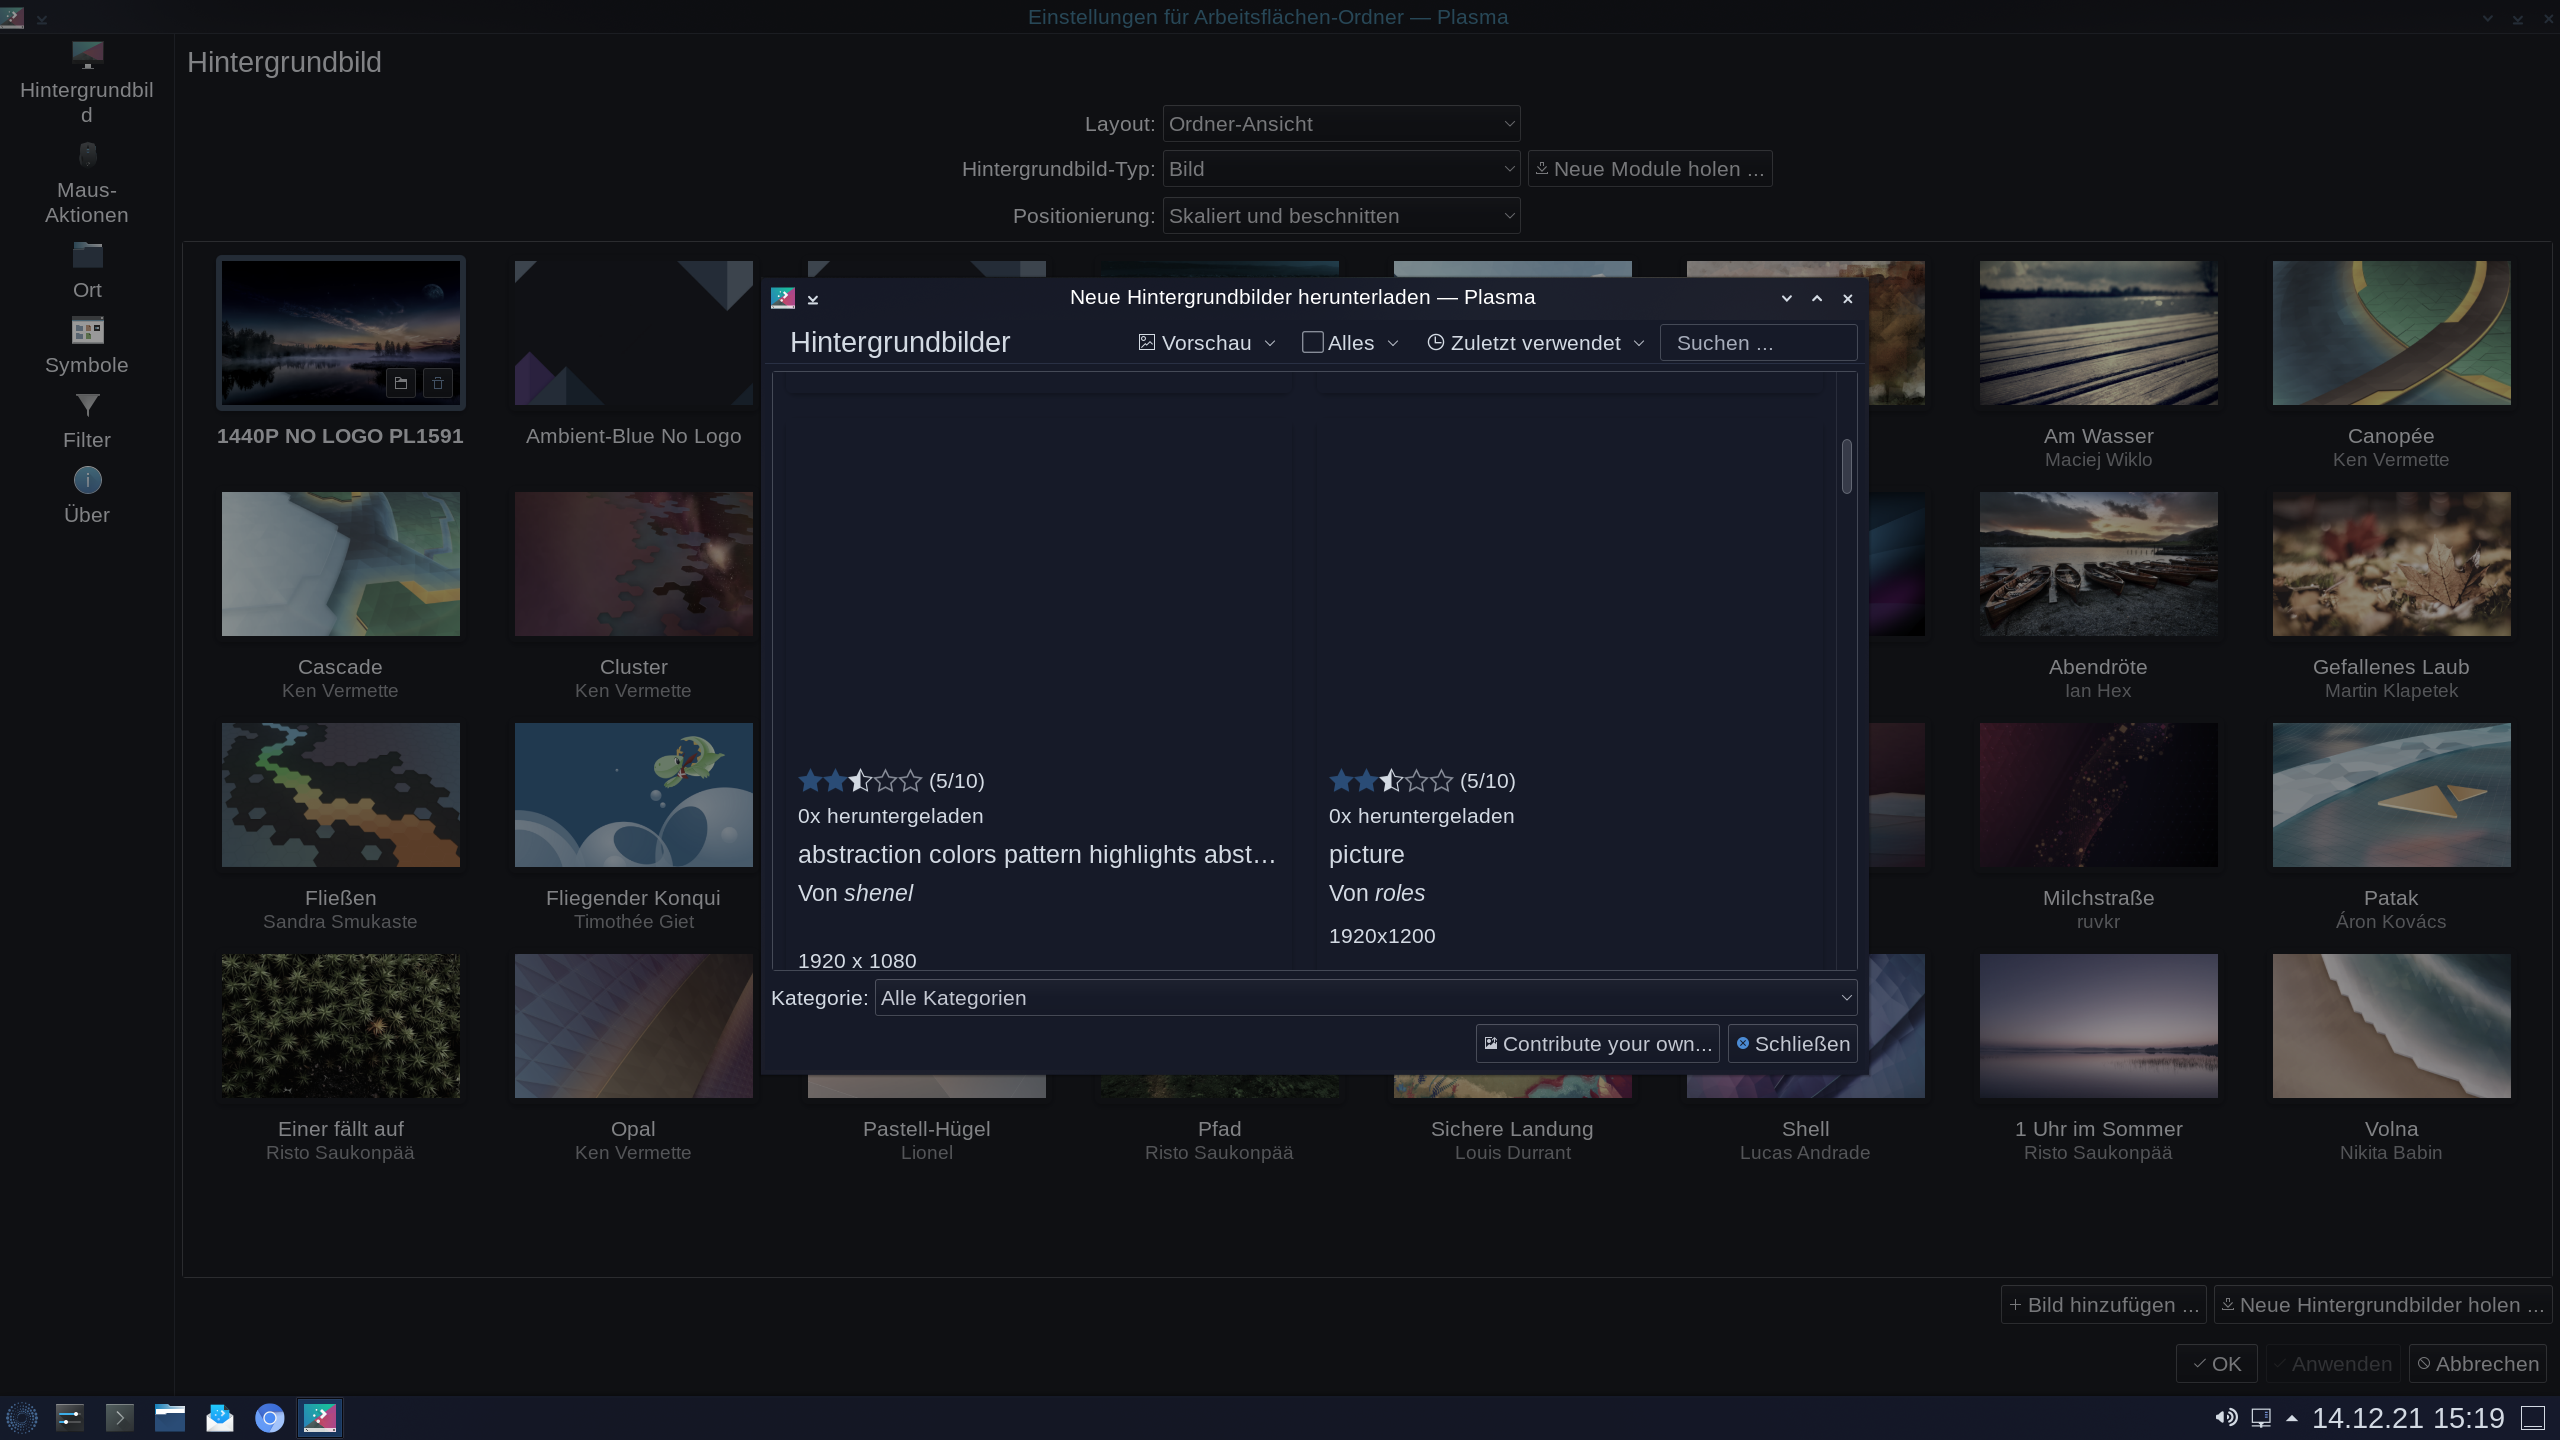Launch the Chromium browser from taskbar
The image size is (2560, 1440).
click(x=269, y=1418)
